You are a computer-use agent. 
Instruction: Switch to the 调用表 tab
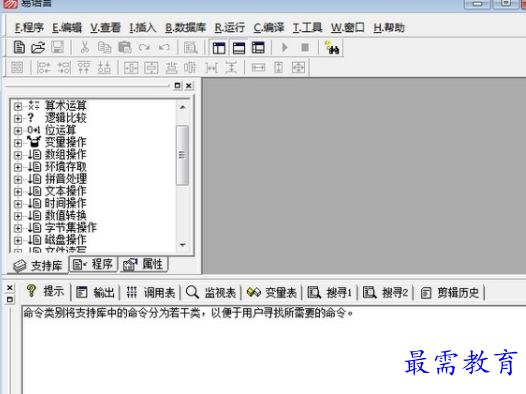coord(151,292)
